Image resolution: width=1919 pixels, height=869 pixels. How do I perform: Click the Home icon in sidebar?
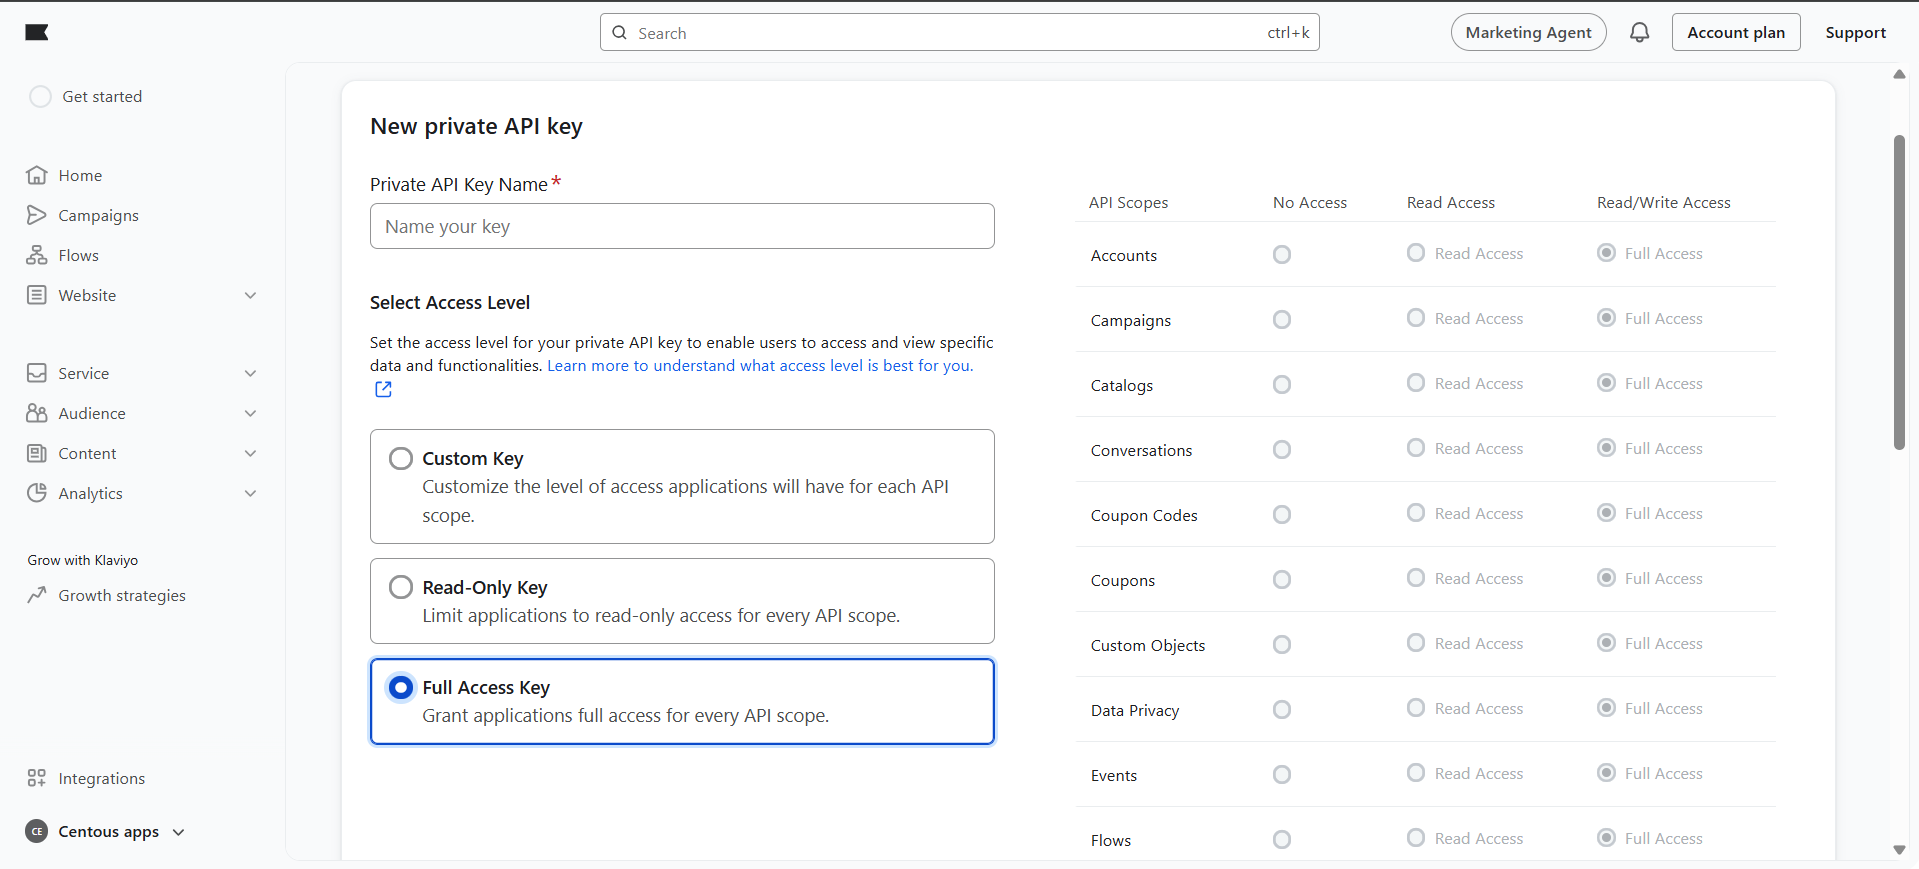click(x=37, y=176)
